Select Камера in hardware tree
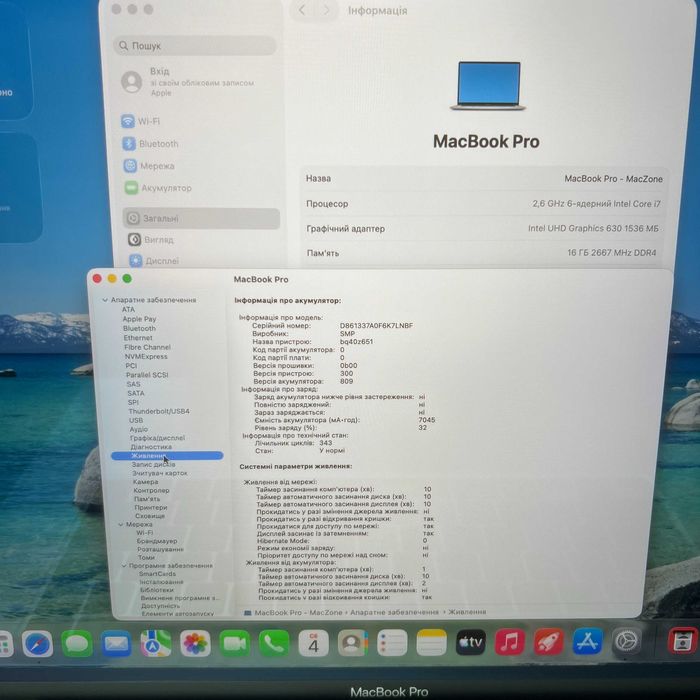Screen dimensions: 700x700 coord(145,482)
